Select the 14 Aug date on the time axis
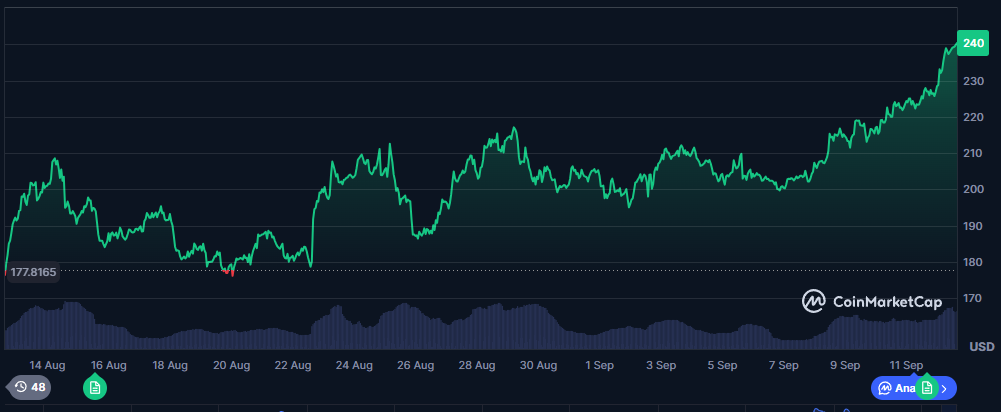This screenshot has width=1001, height=412. click(47, 365)
